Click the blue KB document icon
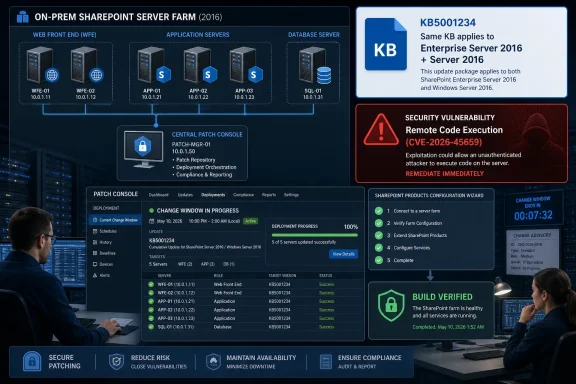Viewport: 576px width, 384px height. 386,44
